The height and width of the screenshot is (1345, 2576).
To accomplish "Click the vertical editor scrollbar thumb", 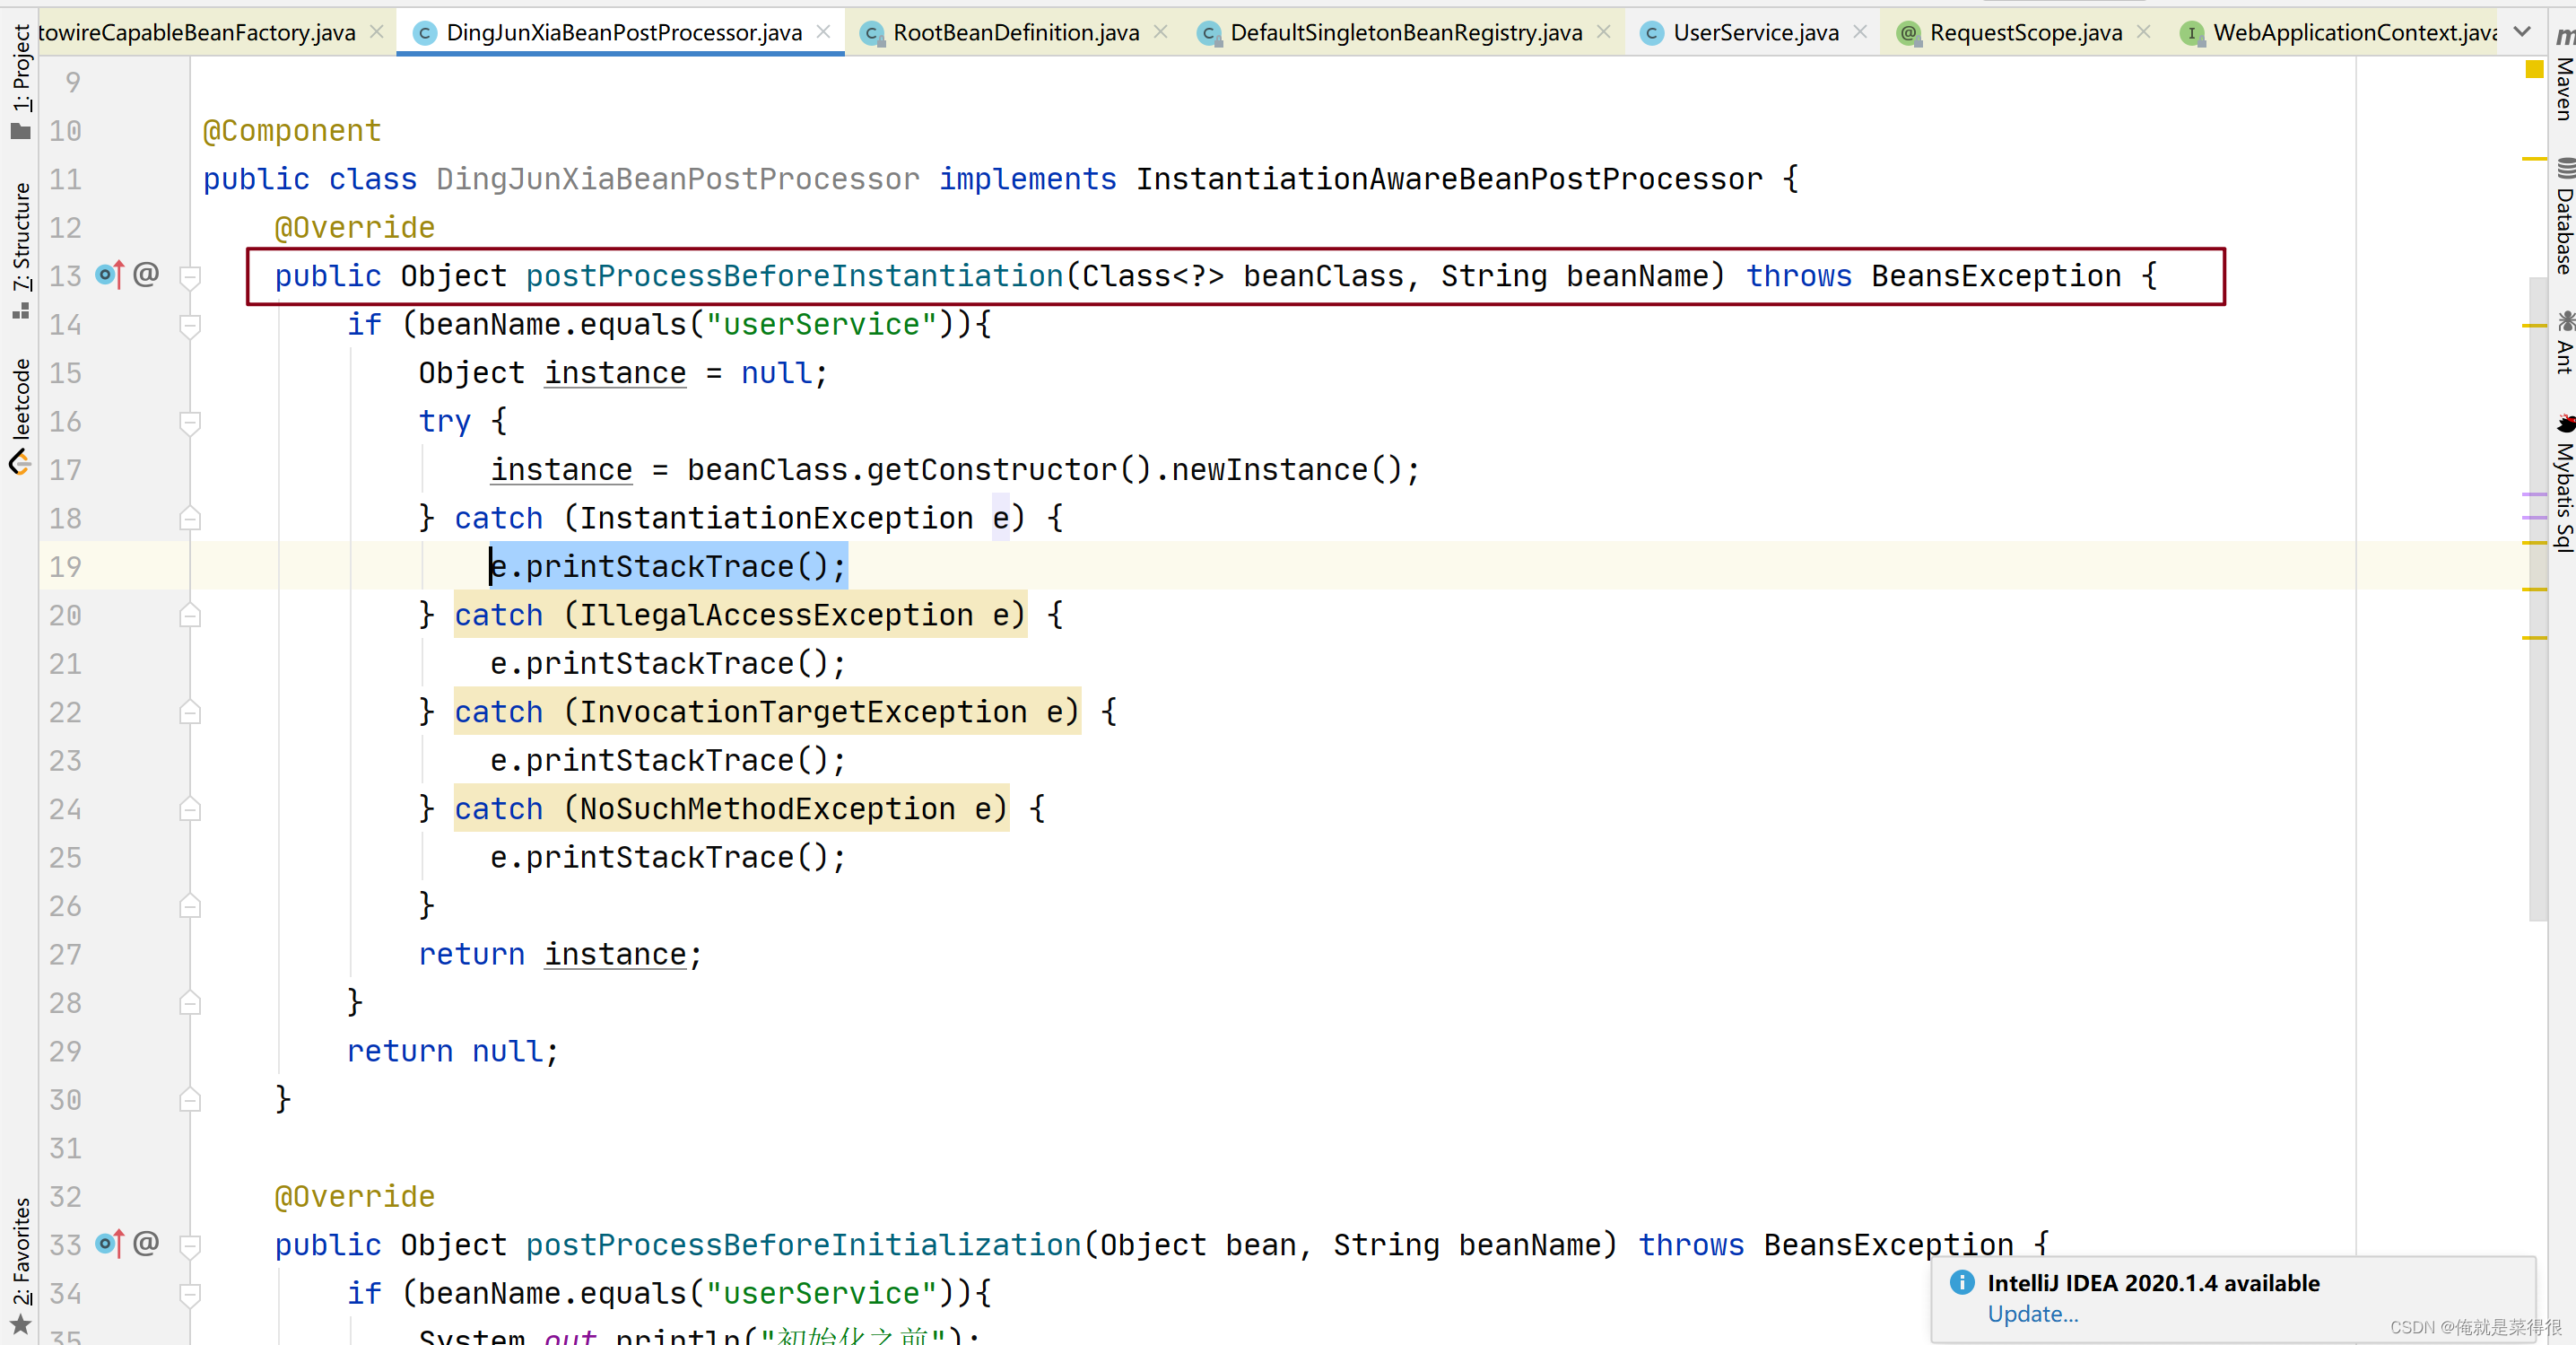I will point(2537,600).
